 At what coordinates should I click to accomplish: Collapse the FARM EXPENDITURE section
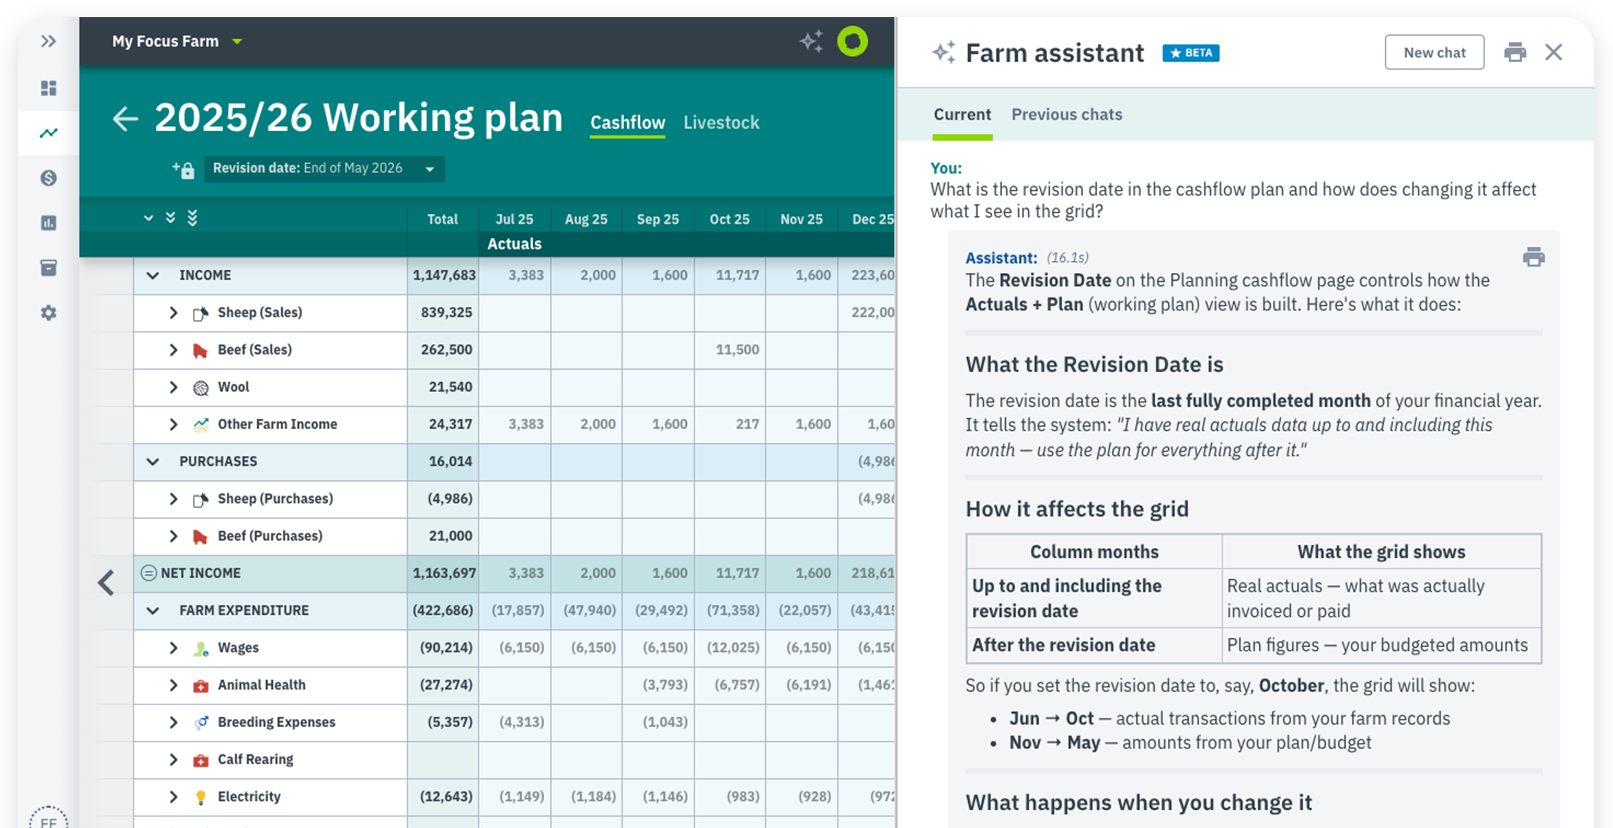153,610
